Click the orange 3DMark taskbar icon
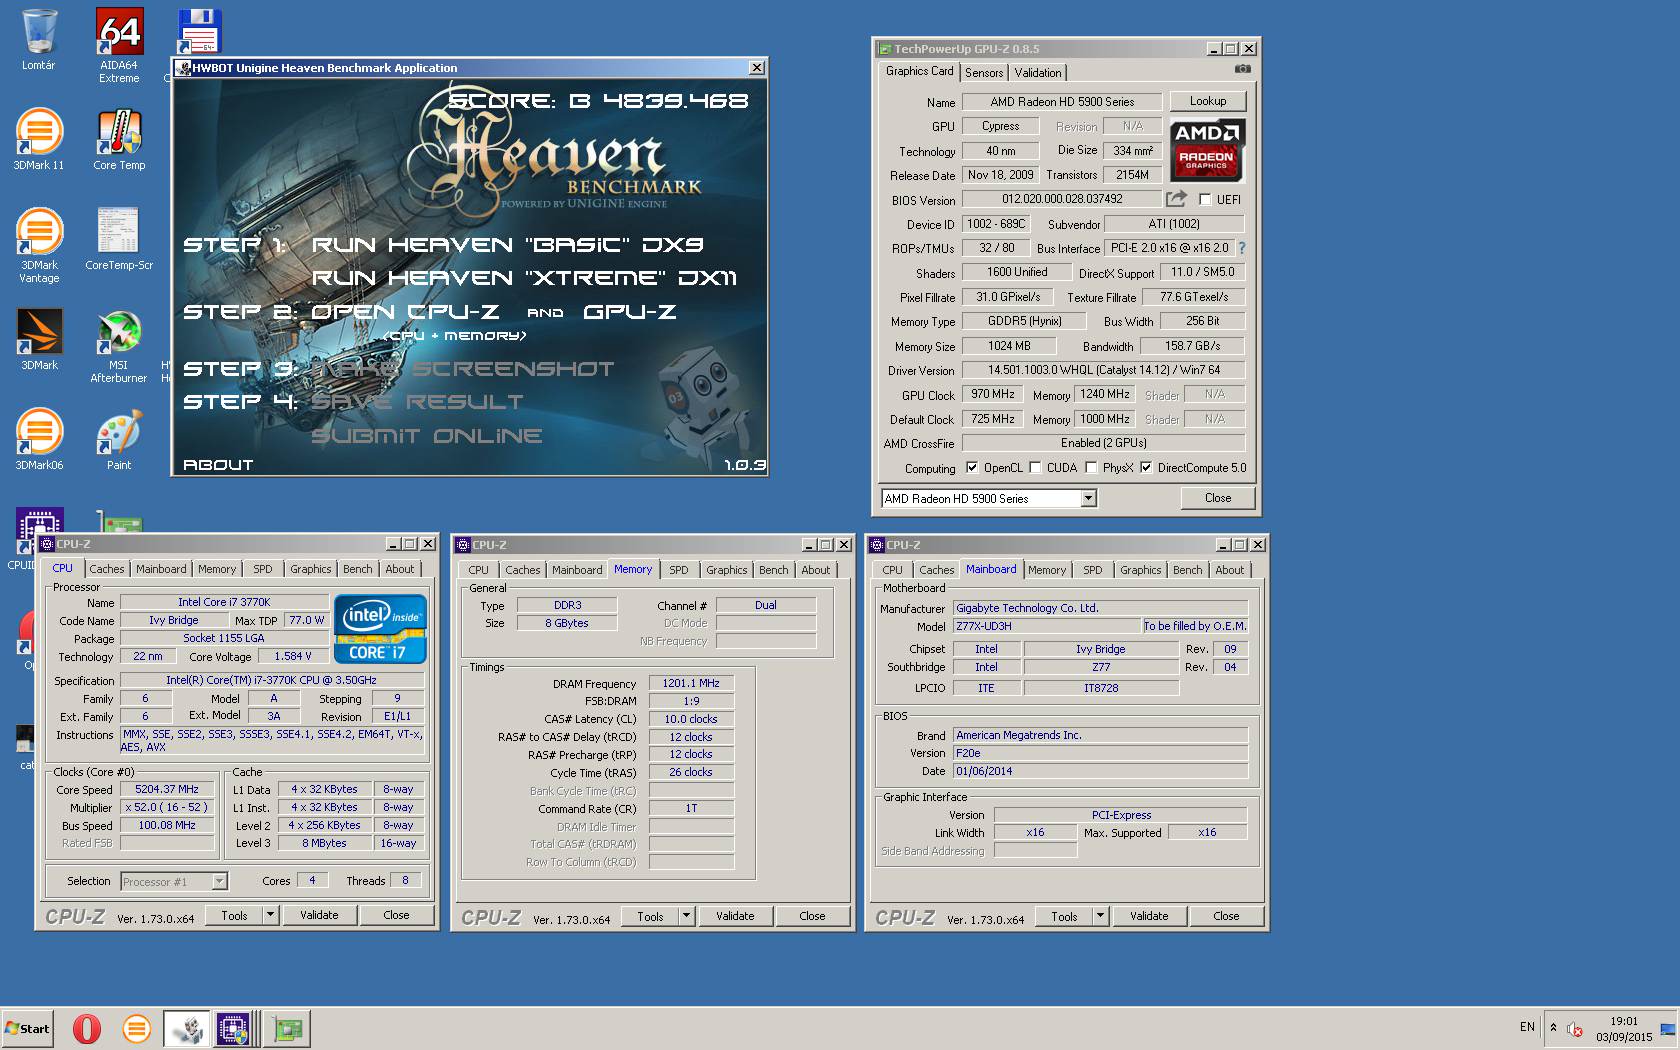This screenshot has height=1050, width=1680. coord(136,1028)
